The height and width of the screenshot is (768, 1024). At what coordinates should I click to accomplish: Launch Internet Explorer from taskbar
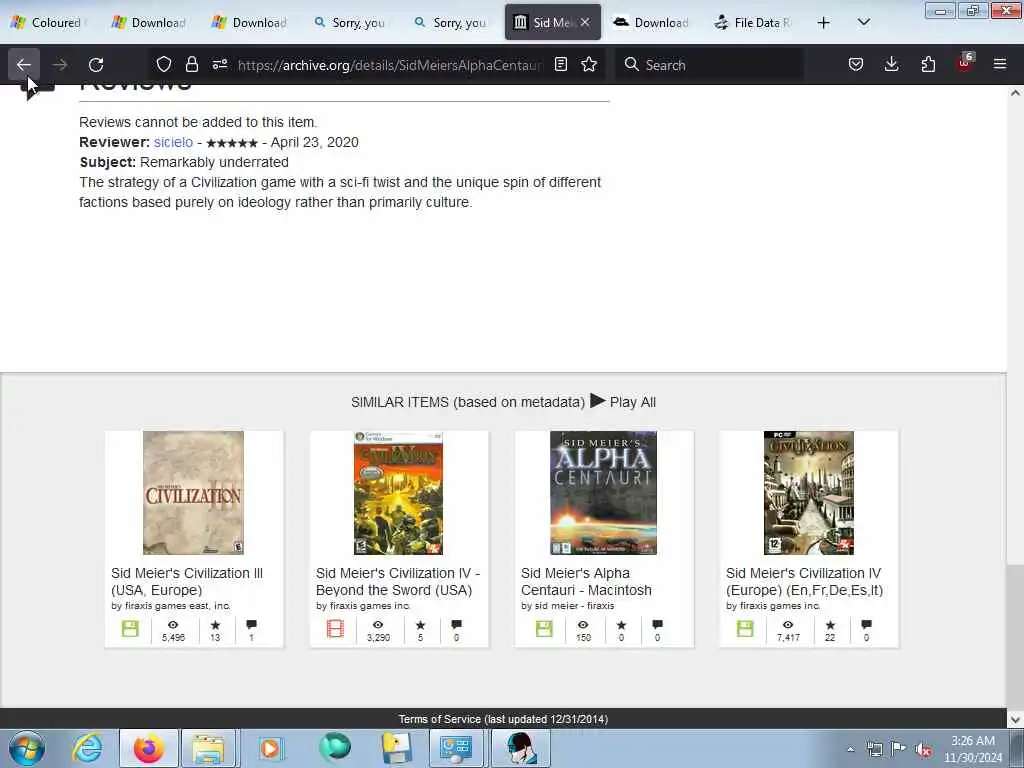click(x=88, y=748)
